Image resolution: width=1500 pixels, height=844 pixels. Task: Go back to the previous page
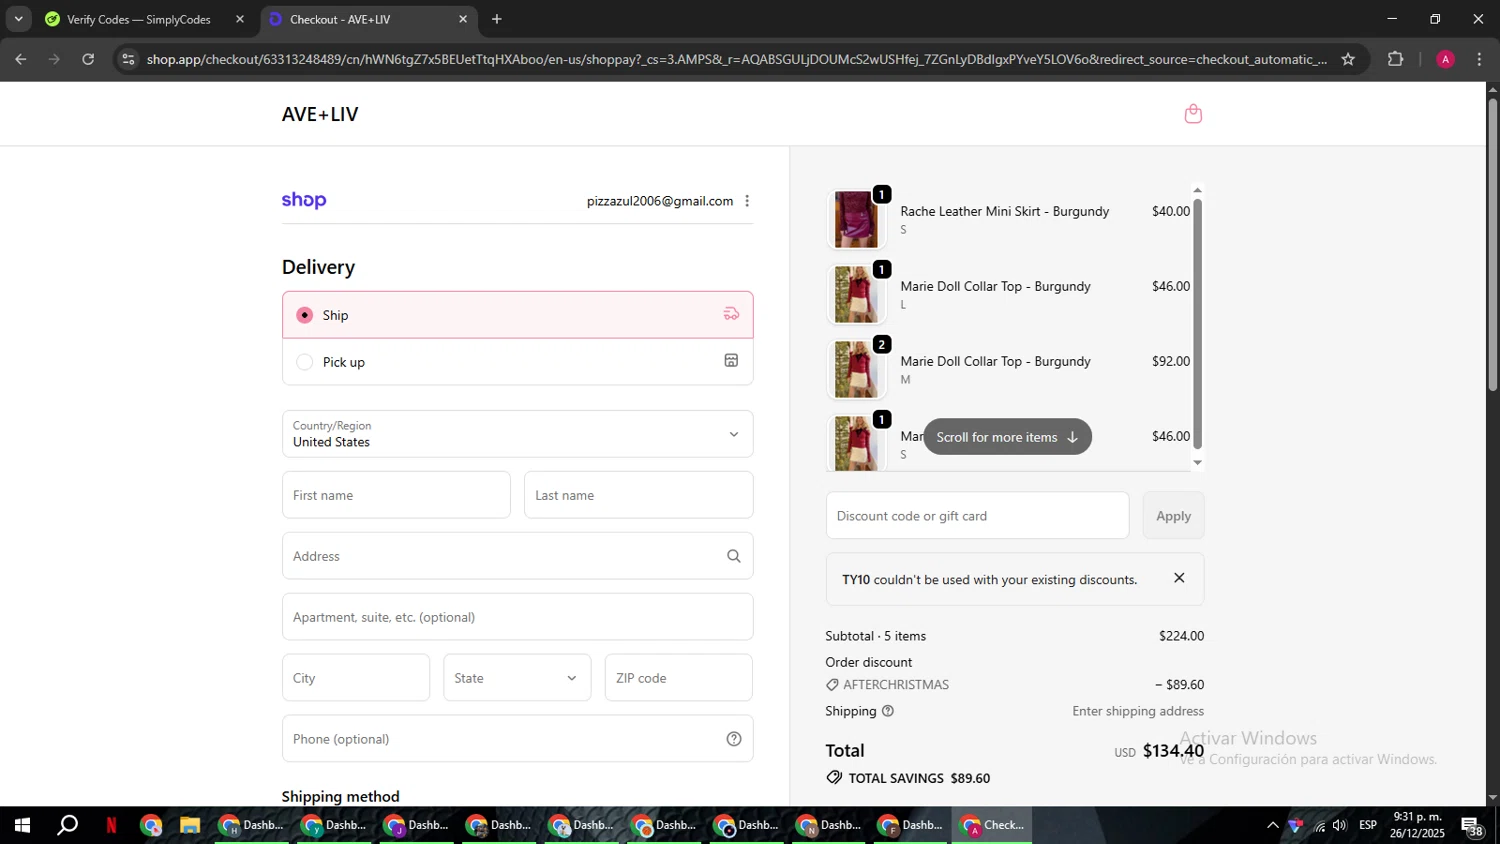coord(21,59)
